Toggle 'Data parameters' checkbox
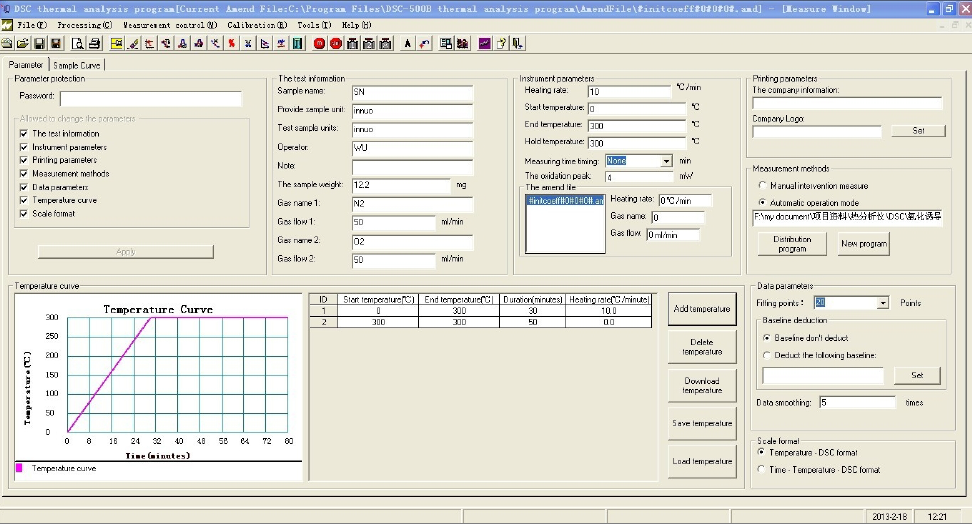Image resolution: width=972 pixels, height=524 pixels. (x=24, y=187)
